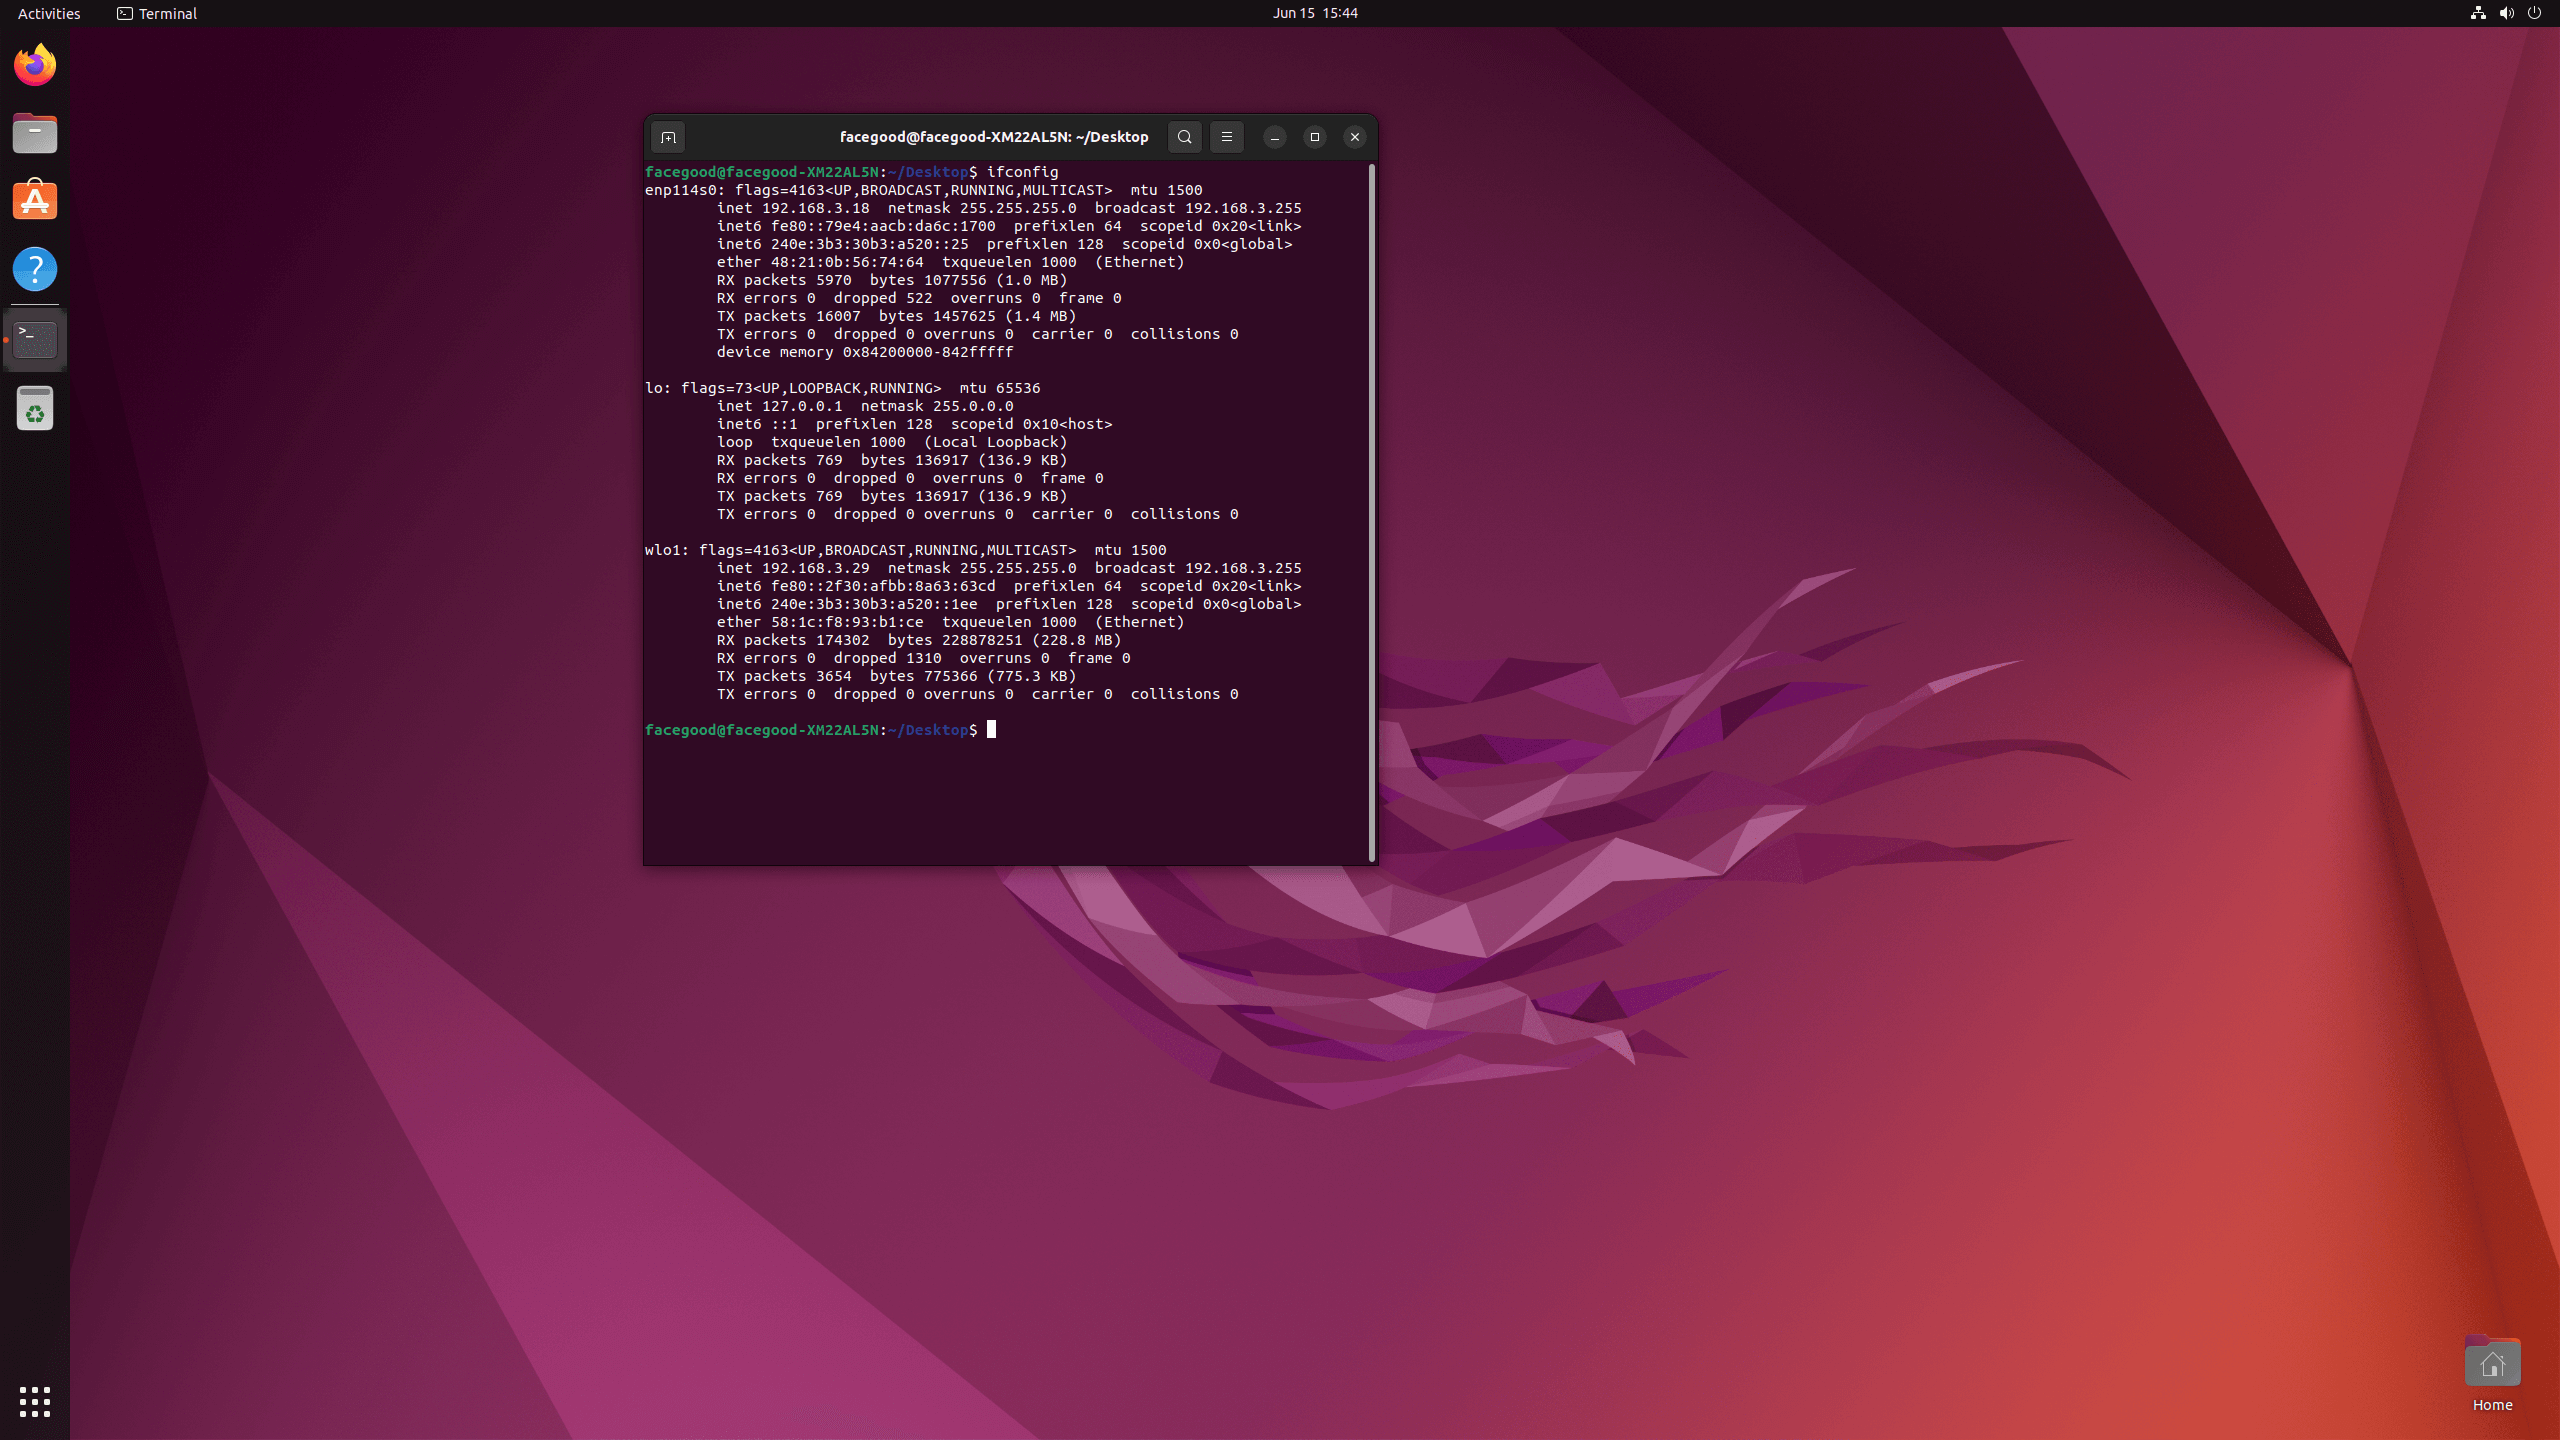
Task: Open the Help icon in dock
Action: click(35, 269)
